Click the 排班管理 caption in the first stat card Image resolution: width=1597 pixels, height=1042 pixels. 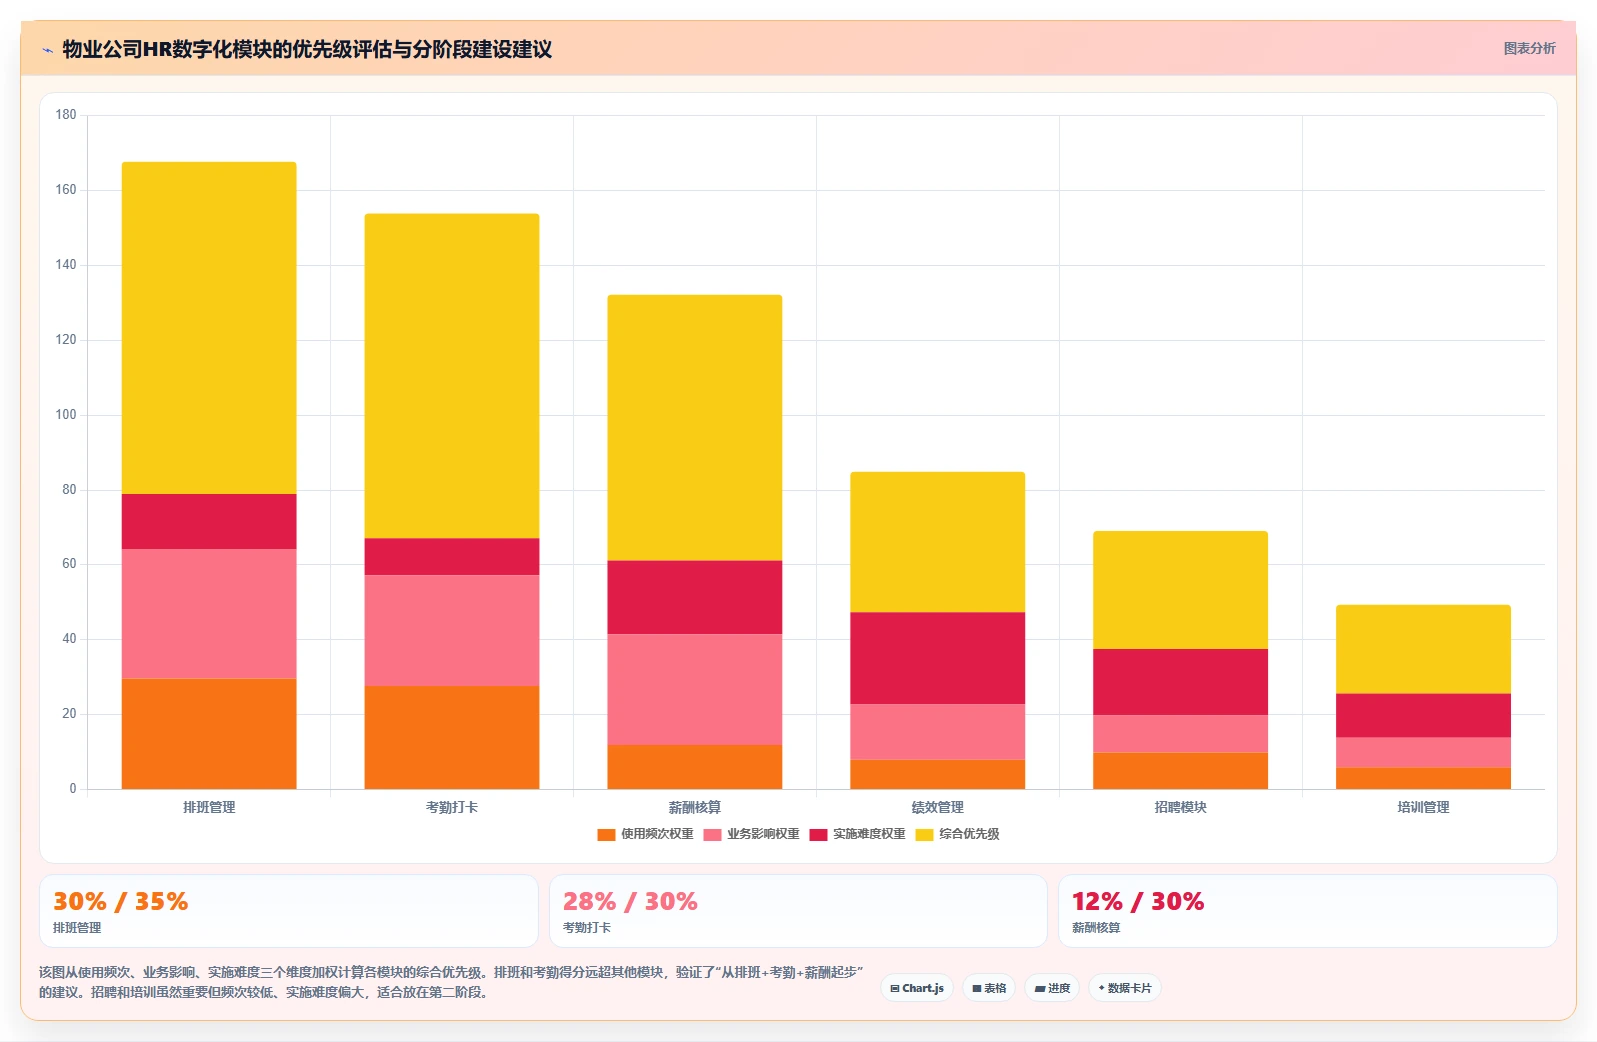(x=77, y=928)
